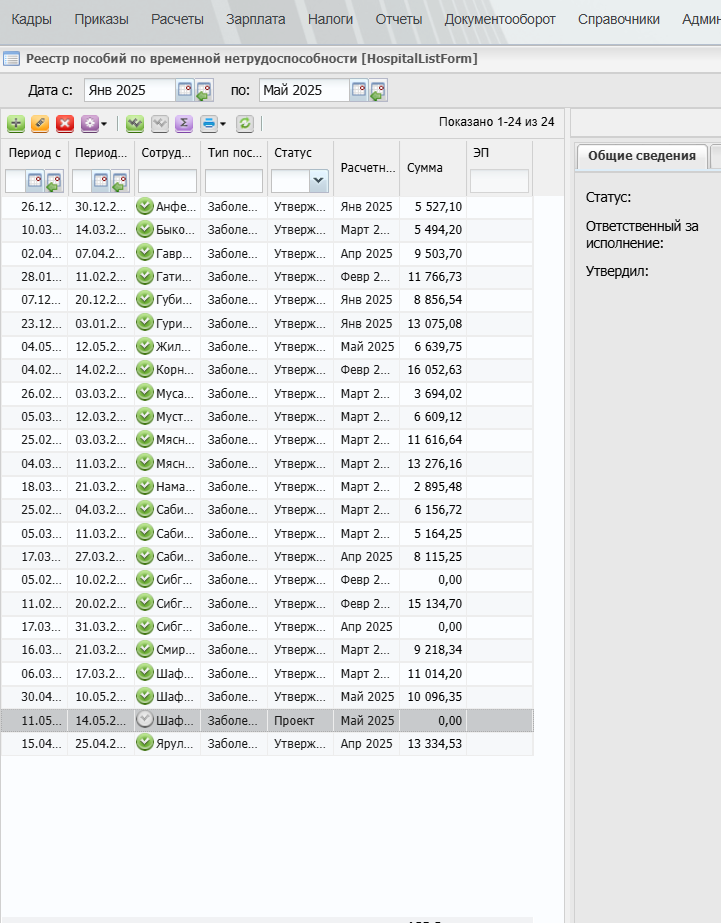The image size is (721, 923).
Task: Click the orange Edit record pencil icon
Action: [x=40, y=124]
